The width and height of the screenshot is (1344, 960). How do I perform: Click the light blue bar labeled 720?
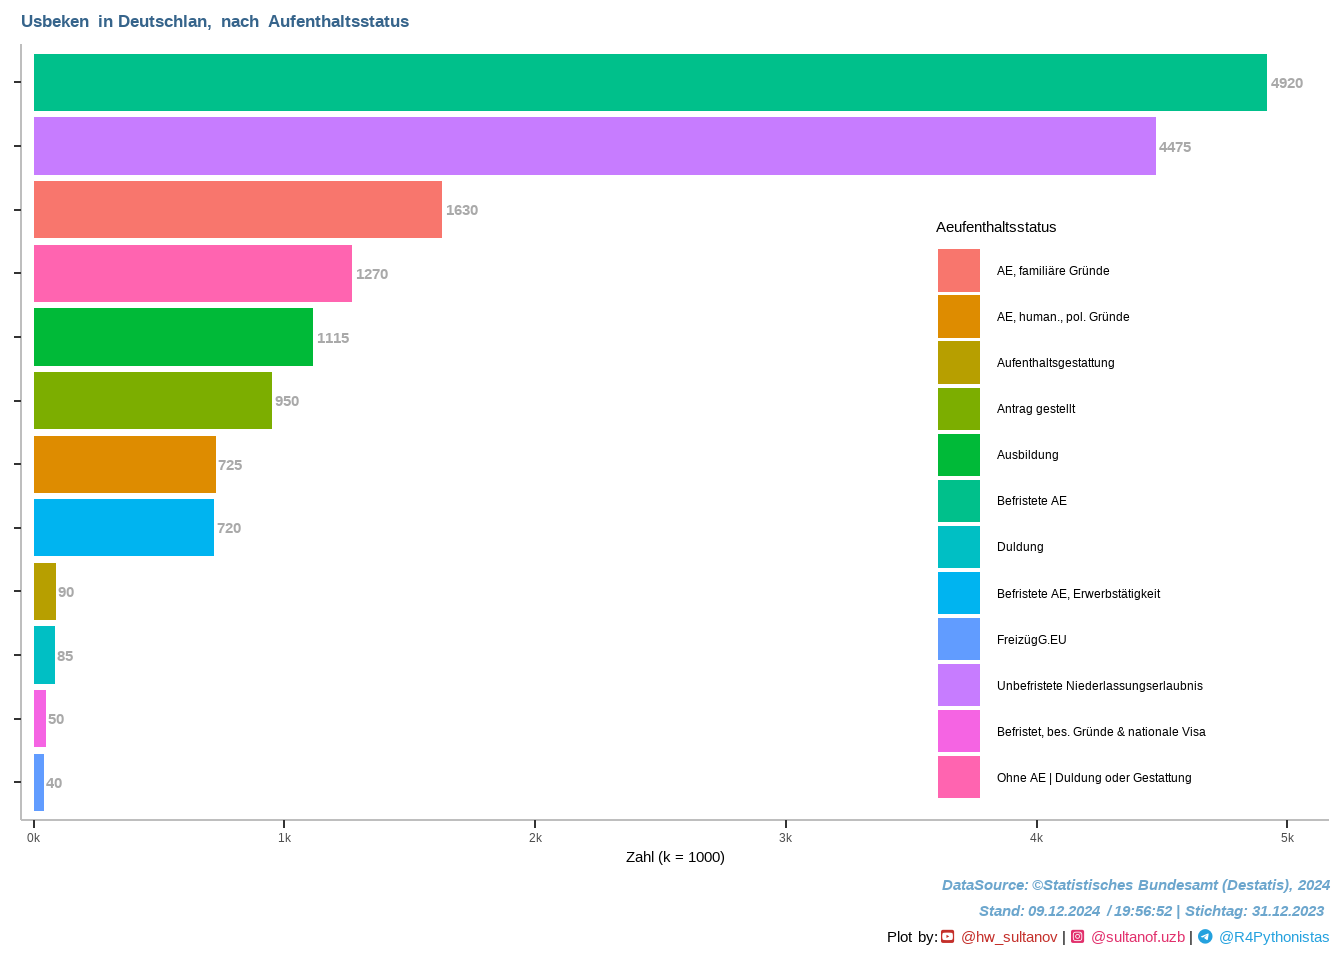tap(124, 528)
